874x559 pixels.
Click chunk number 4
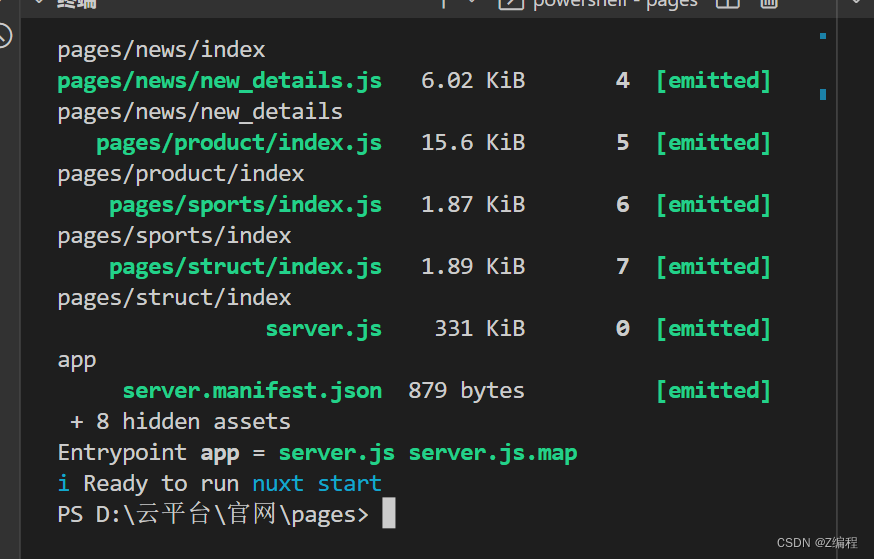tap(623, 81)
